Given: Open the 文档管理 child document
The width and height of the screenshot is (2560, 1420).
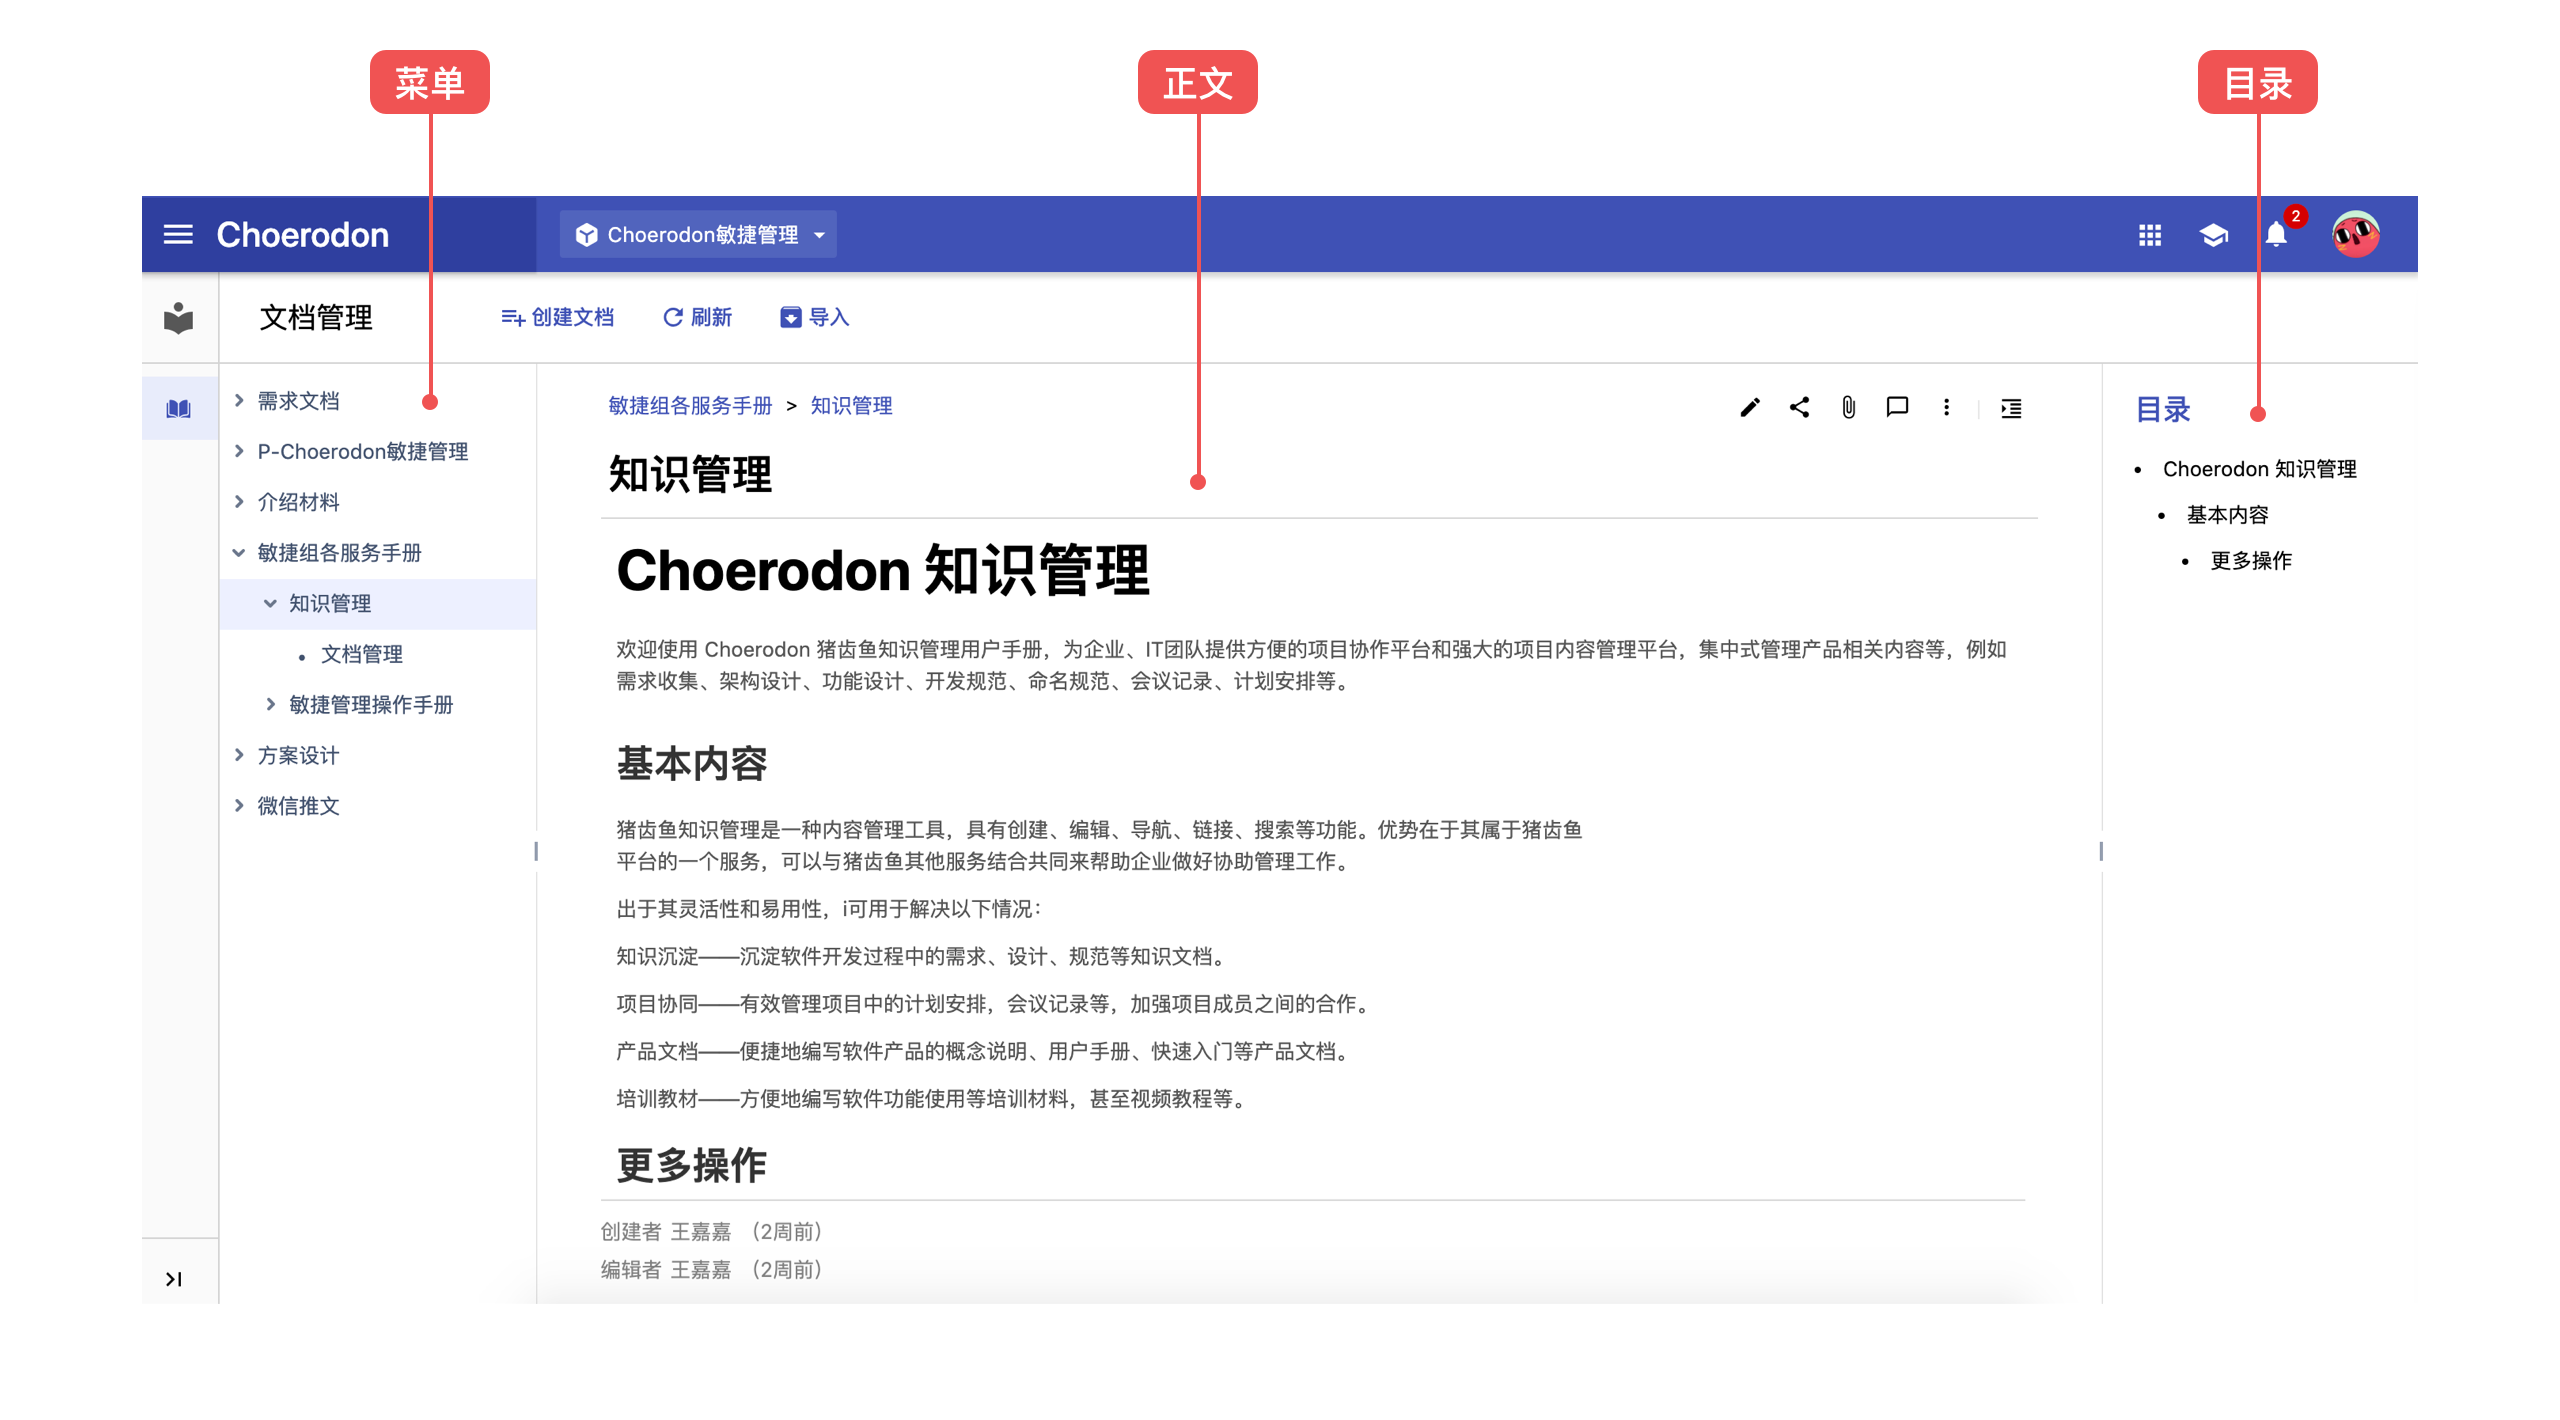Looking at the screenshot, I should (x=361, y=654).
